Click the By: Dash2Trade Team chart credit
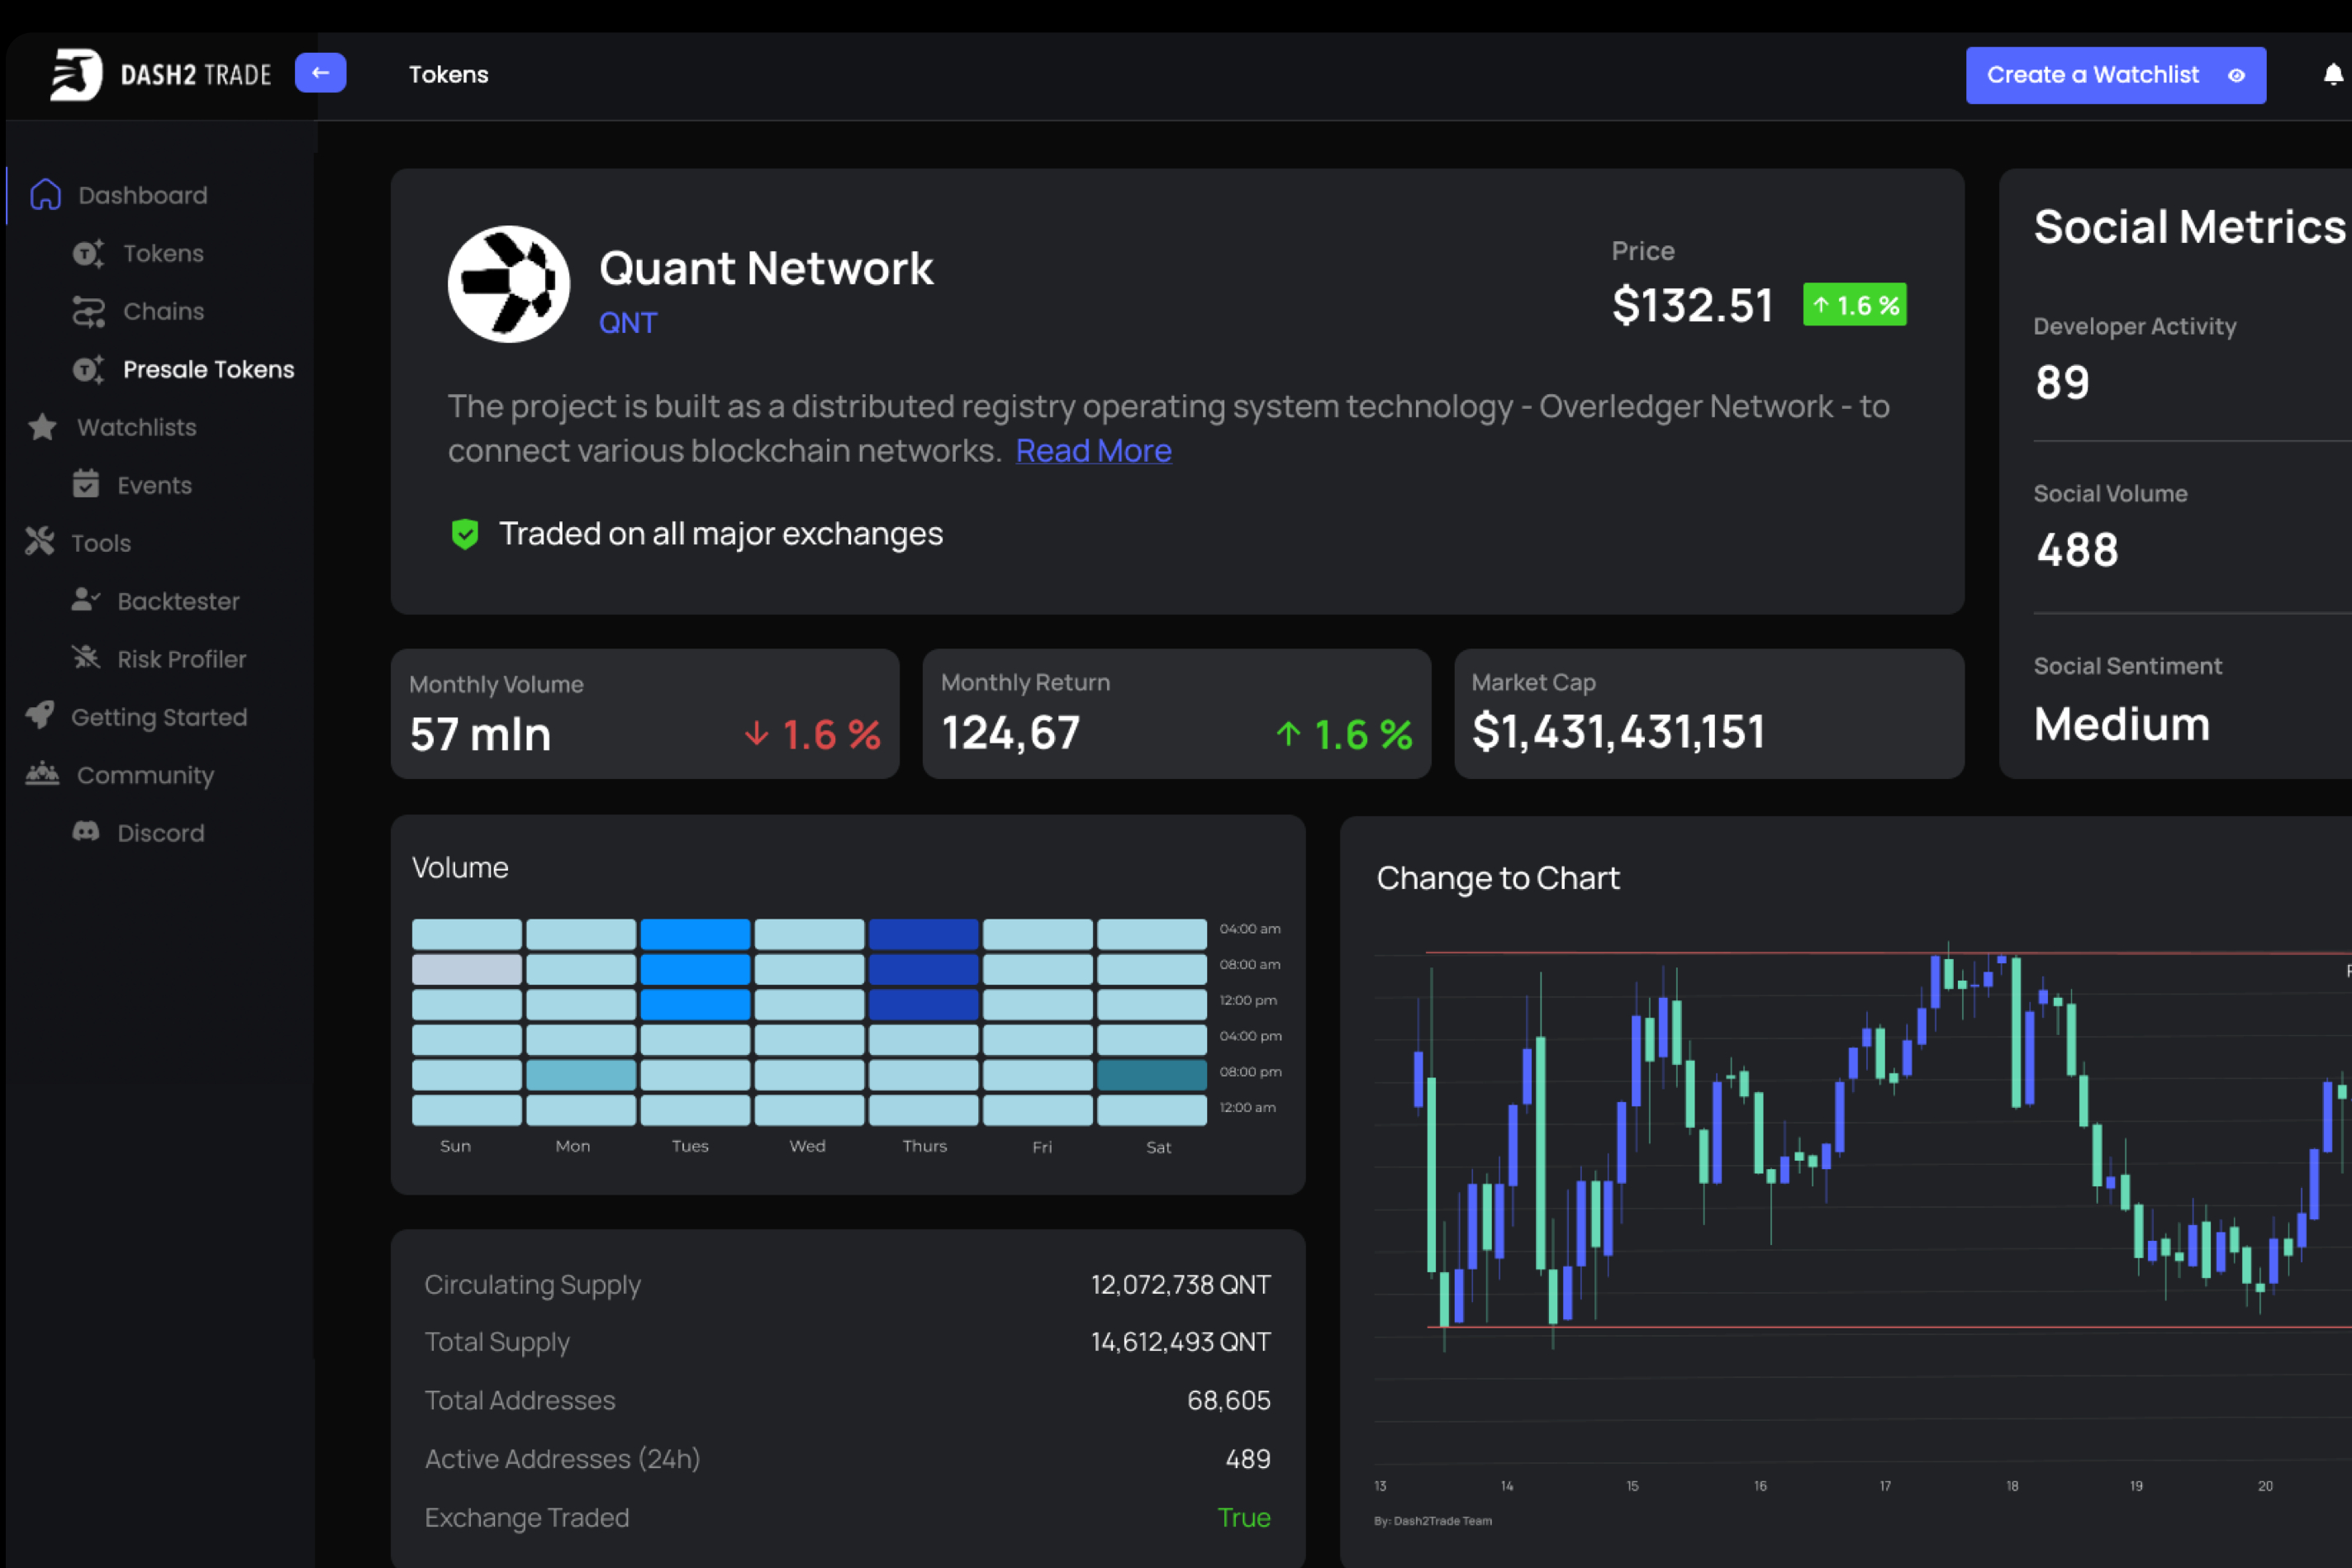The width and height of the screenshot is (2352, 1568). [1432, 1520]
